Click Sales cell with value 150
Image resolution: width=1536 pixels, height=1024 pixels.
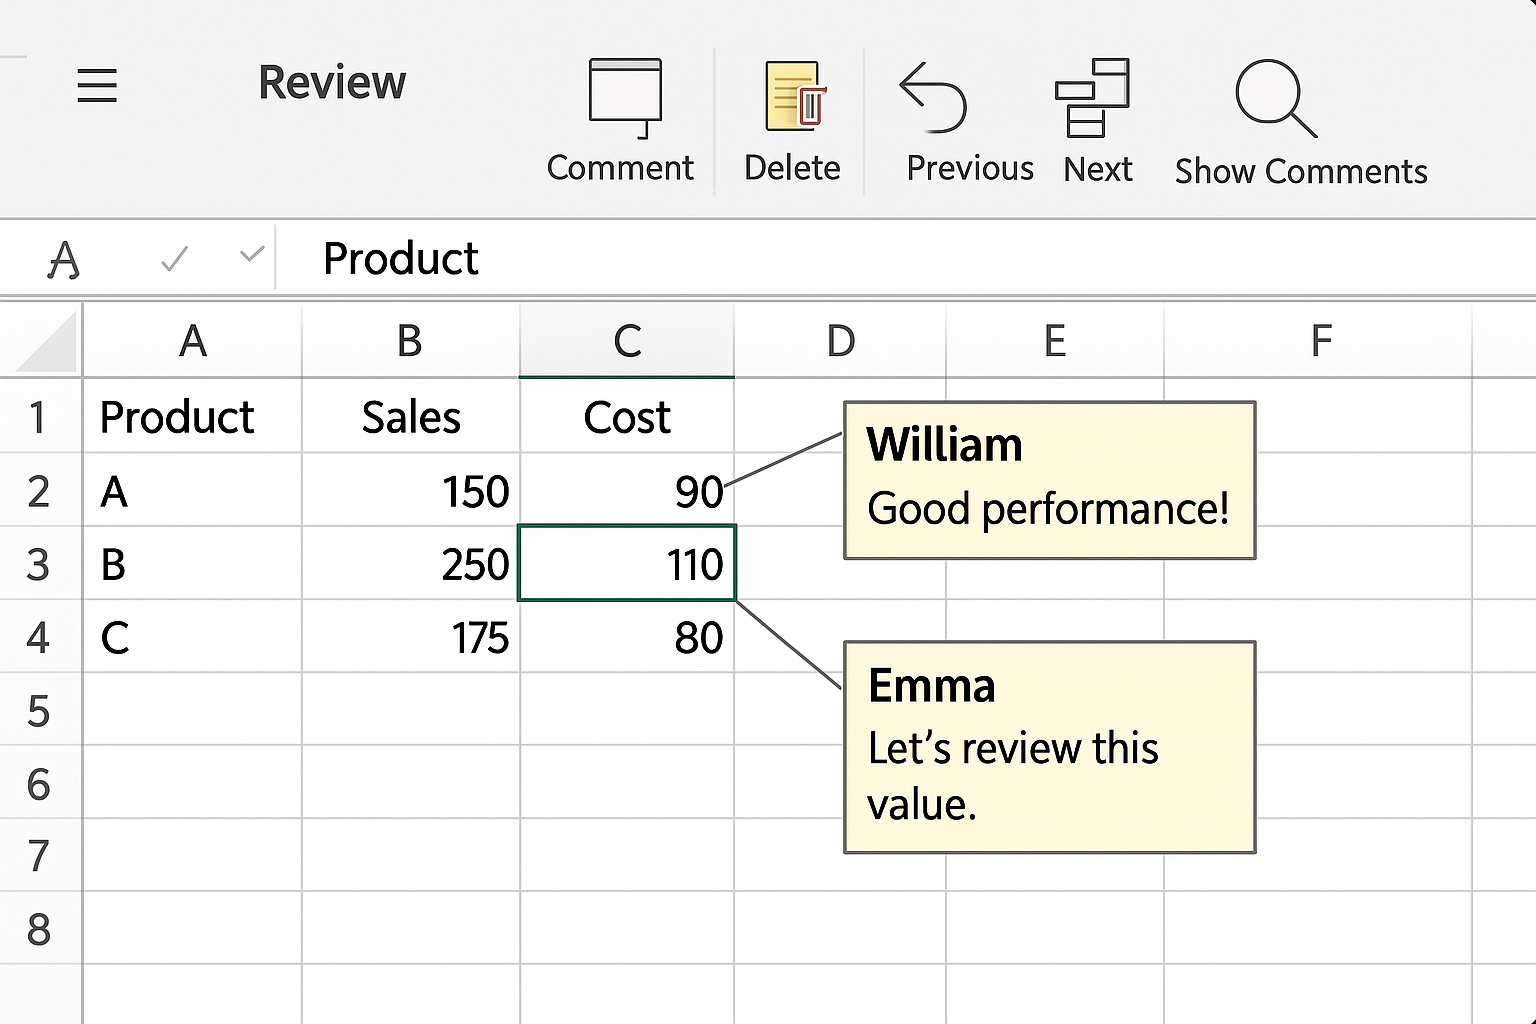(411, 490)
